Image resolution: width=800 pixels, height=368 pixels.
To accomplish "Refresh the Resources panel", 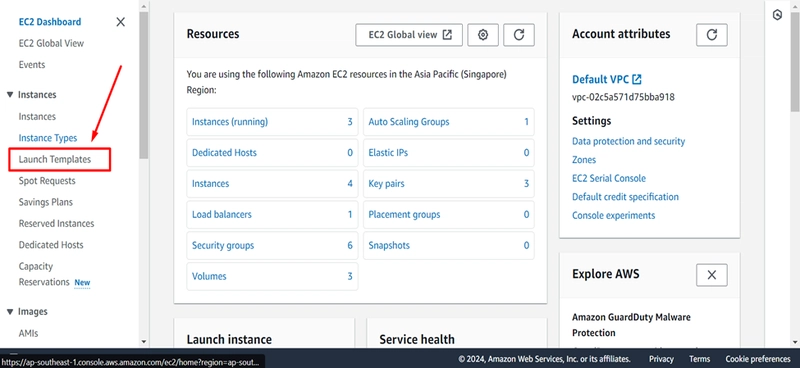I will click(x=519, y=35).
